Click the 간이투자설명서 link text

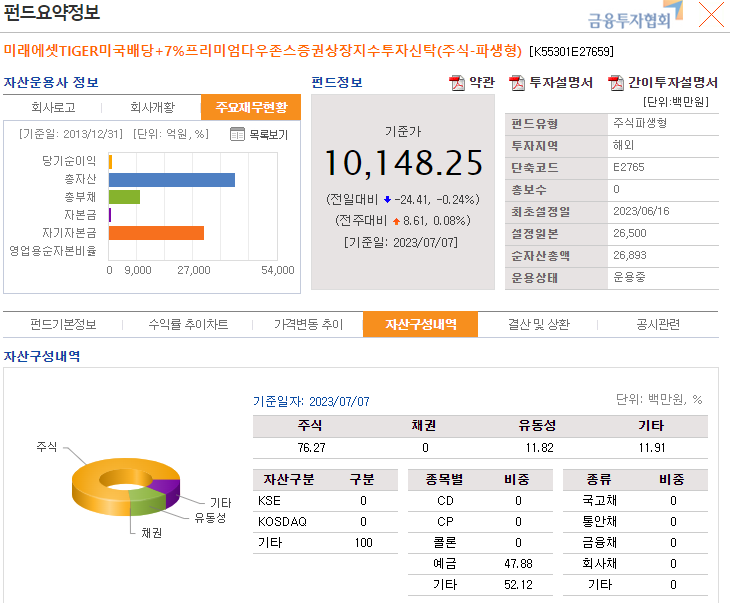click(x=673, y=82)
